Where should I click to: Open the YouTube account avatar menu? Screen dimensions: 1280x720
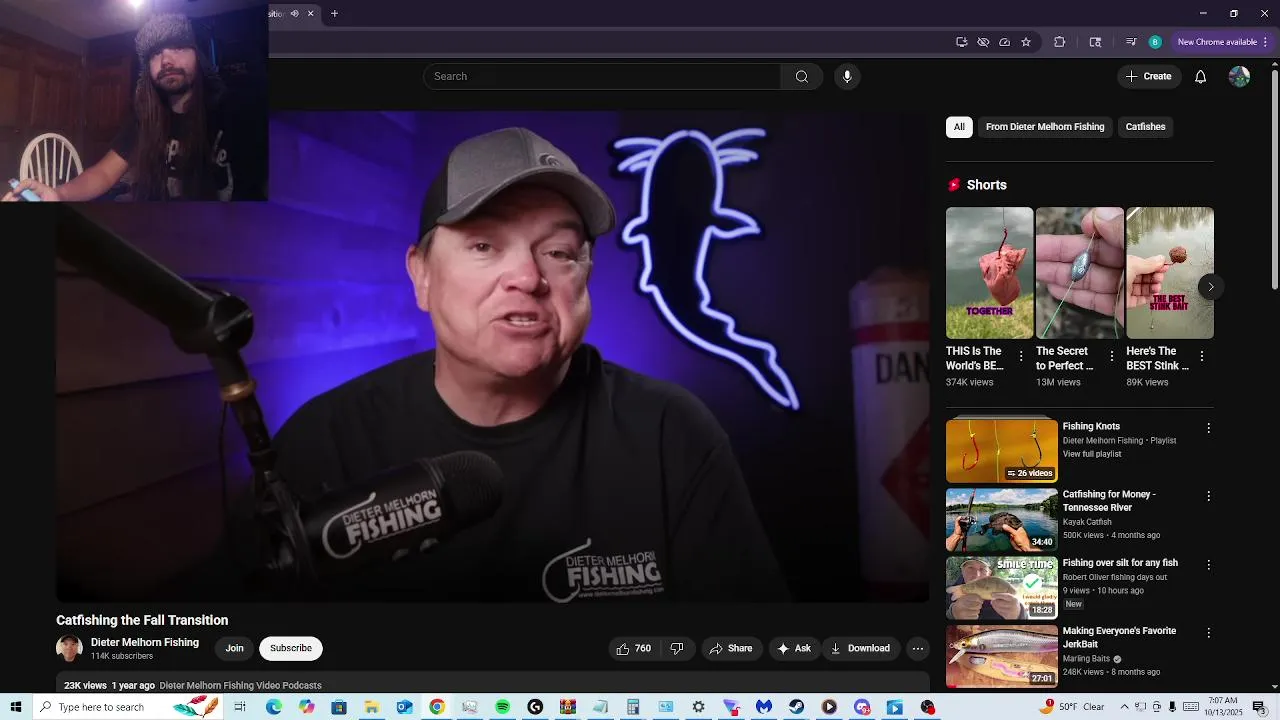pyautogui.click(x=1239, y=77)
